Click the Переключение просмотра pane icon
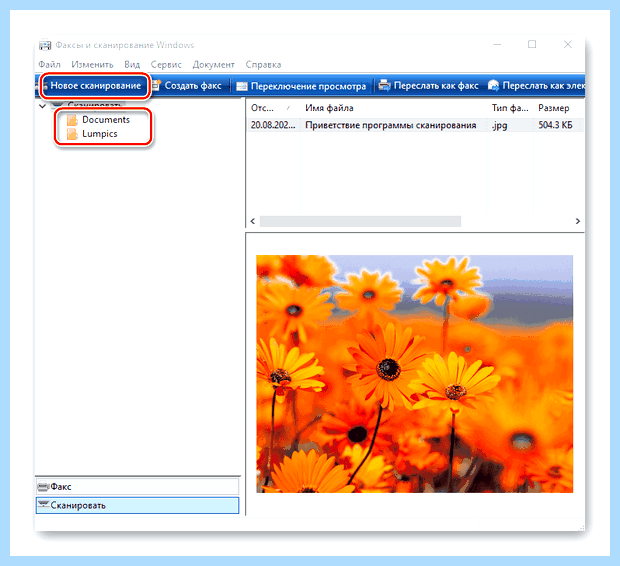620x566 pixels. coord(242,86)
